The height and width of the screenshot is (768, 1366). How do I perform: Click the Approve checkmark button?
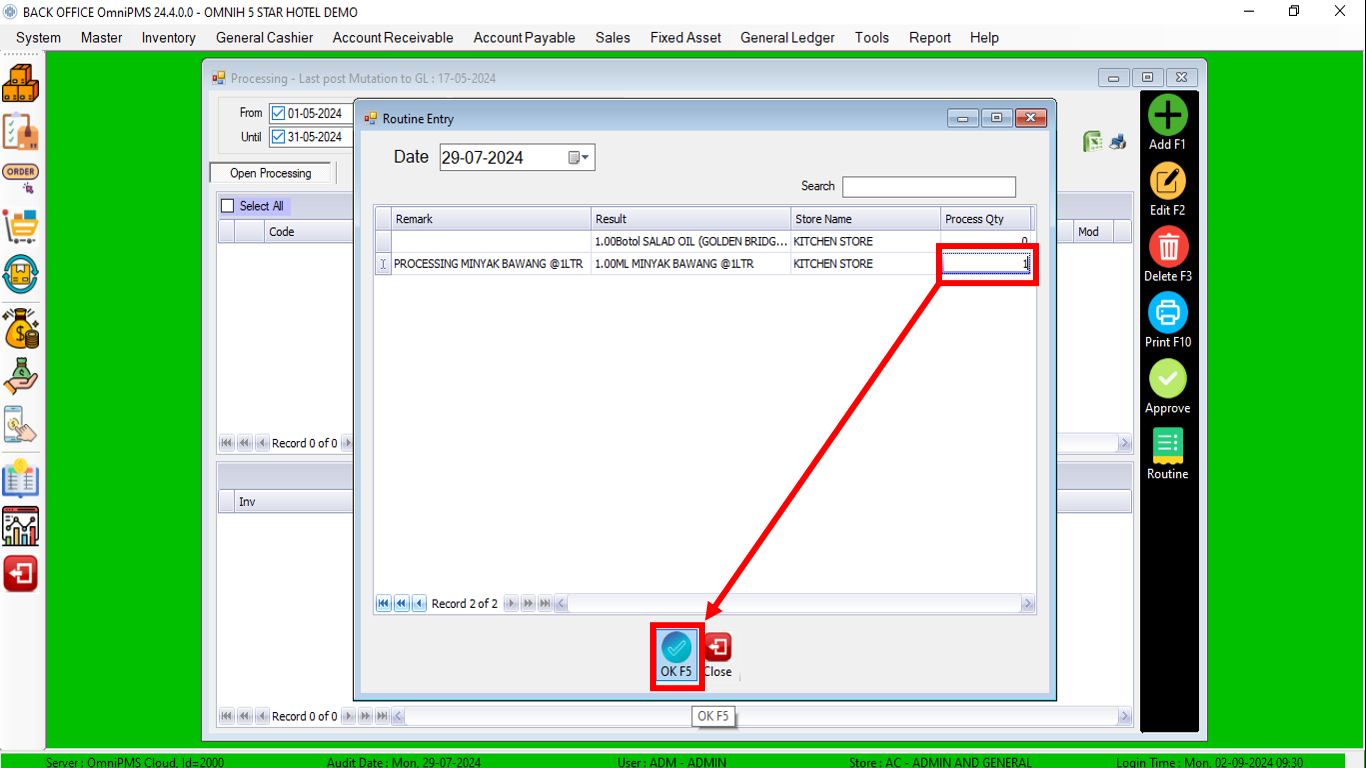(x=1167, y=387)
